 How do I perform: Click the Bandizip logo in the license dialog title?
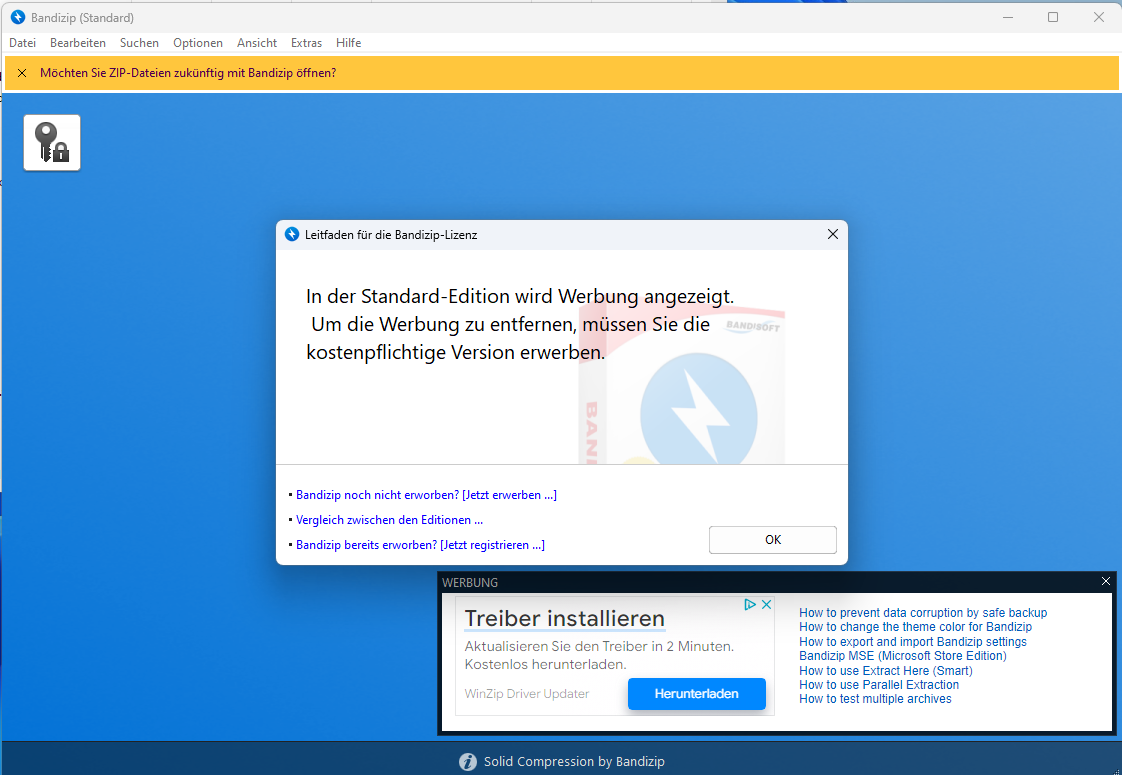291,234
